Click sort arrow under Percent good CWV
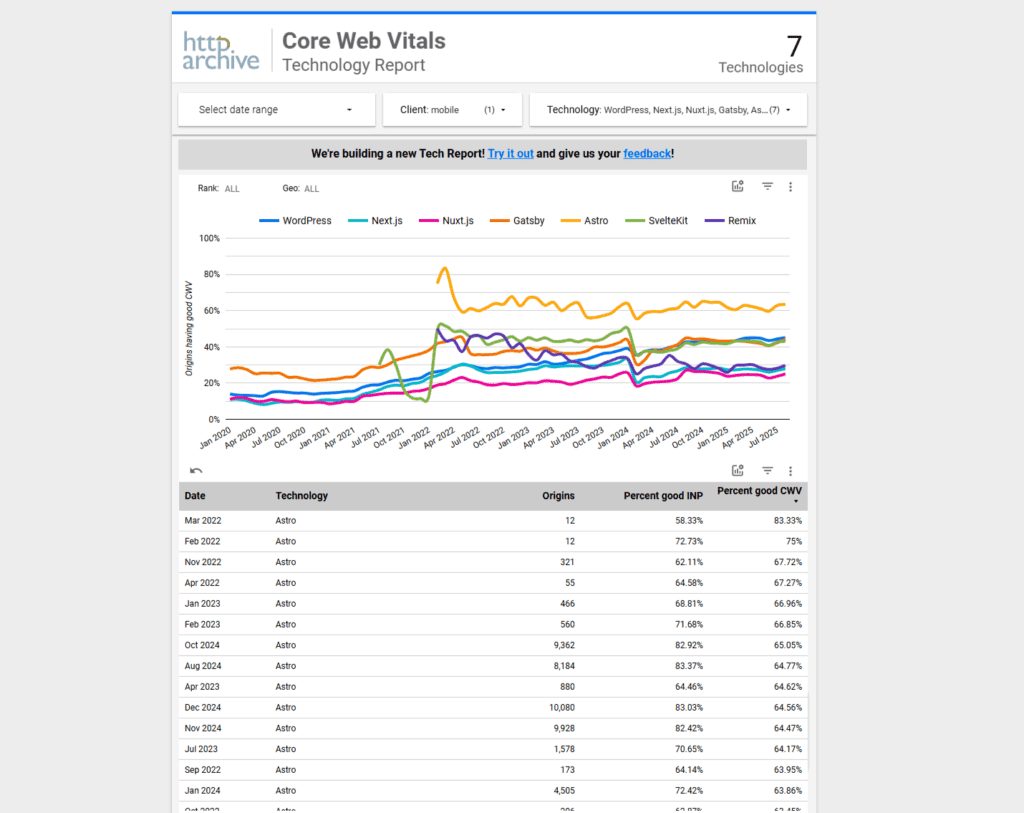Screen dimensions: 1024x813 [796, 502]
